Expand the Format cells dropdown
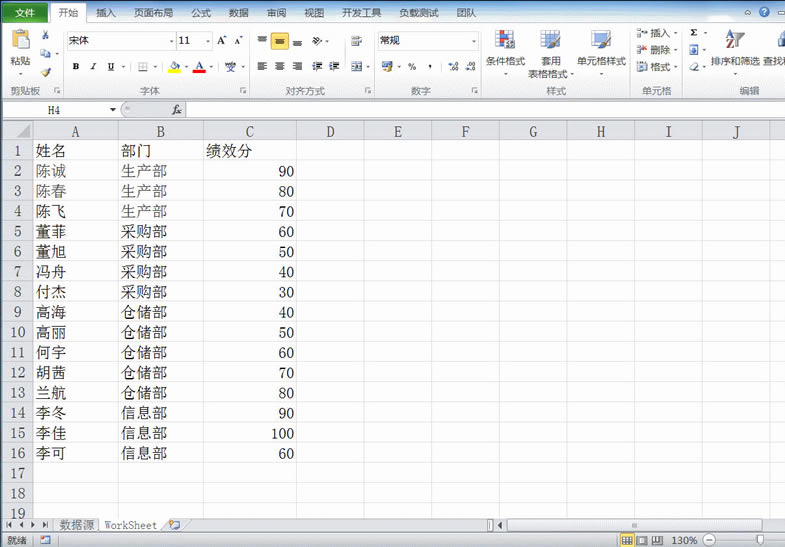The width and height of the screenshot is (785, 547). click(675, 67)
